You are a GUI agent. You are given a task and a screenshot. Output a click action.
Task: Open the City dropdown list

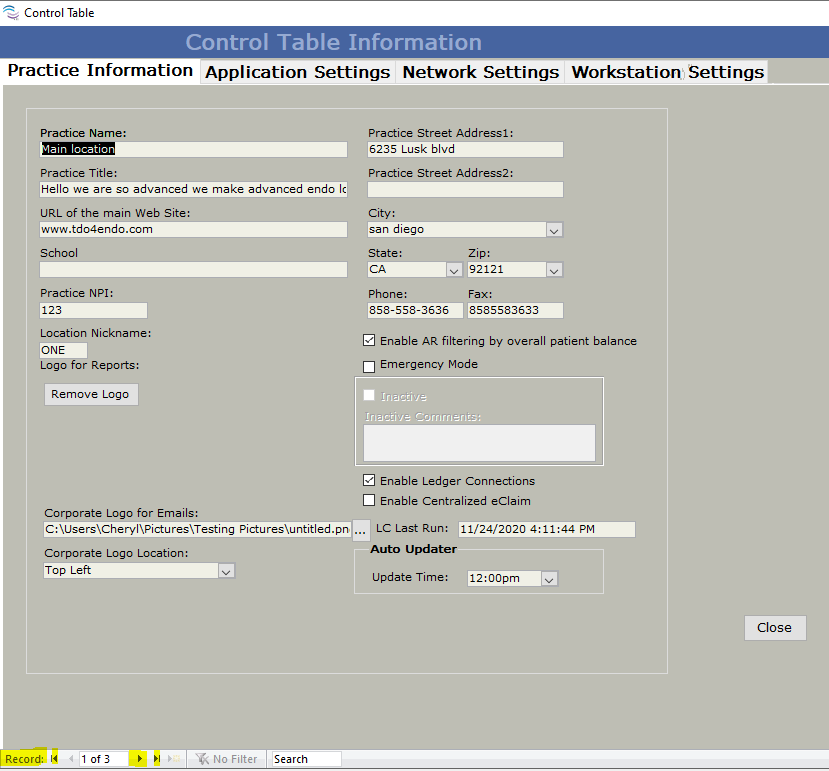tap(554, 230)
